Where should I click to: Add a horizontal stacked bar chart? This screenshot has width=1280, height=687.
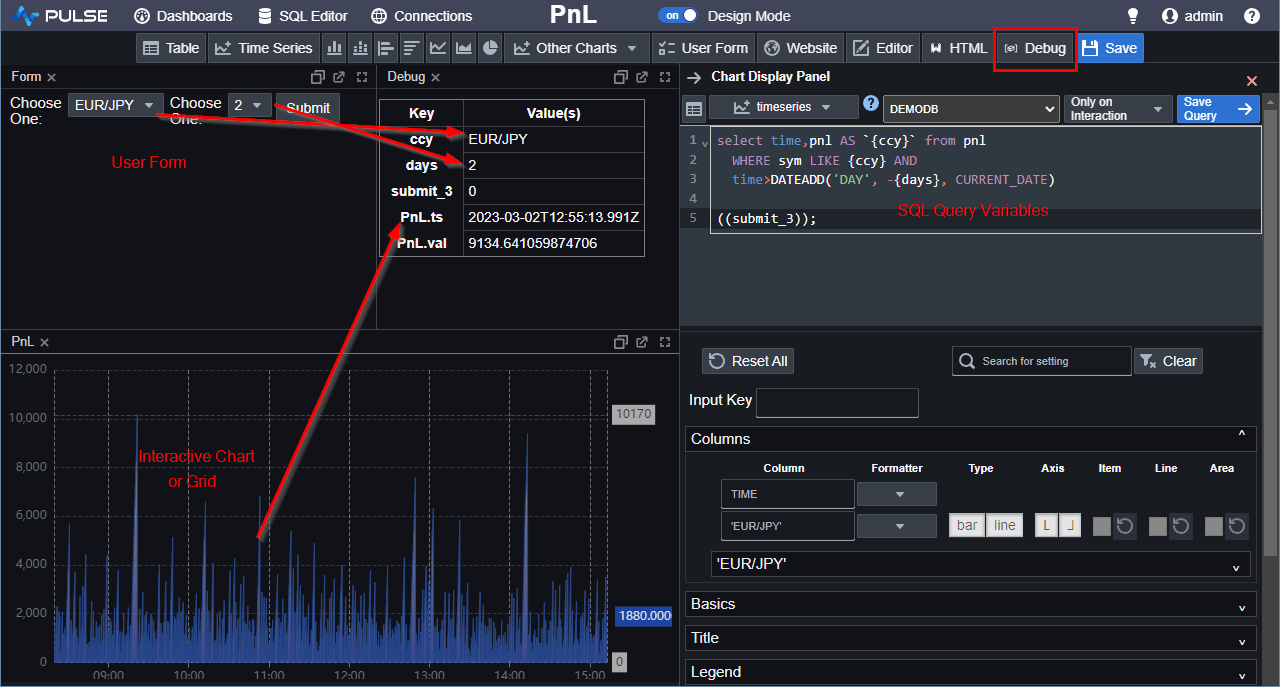tap(412, 48)
